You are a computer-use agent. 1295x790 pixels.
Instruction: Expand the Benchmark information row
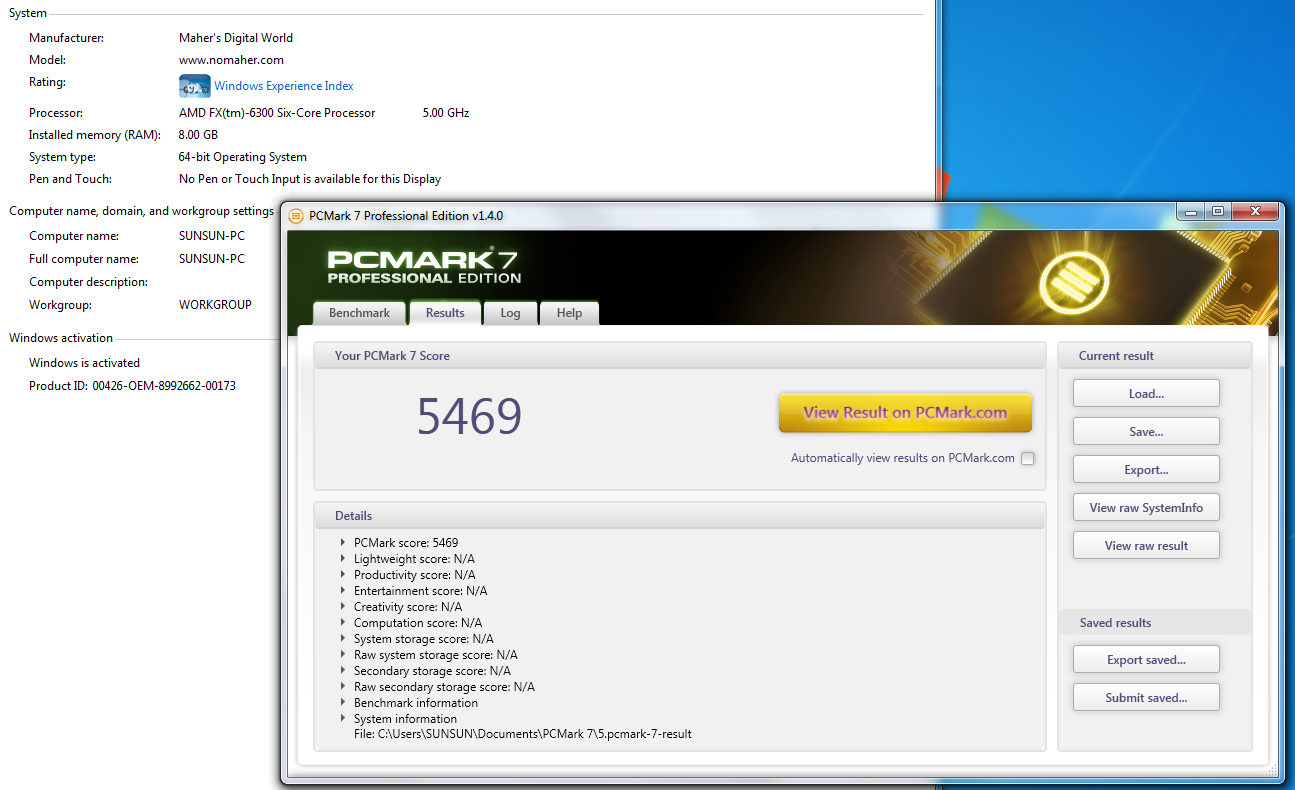(343, 703)
